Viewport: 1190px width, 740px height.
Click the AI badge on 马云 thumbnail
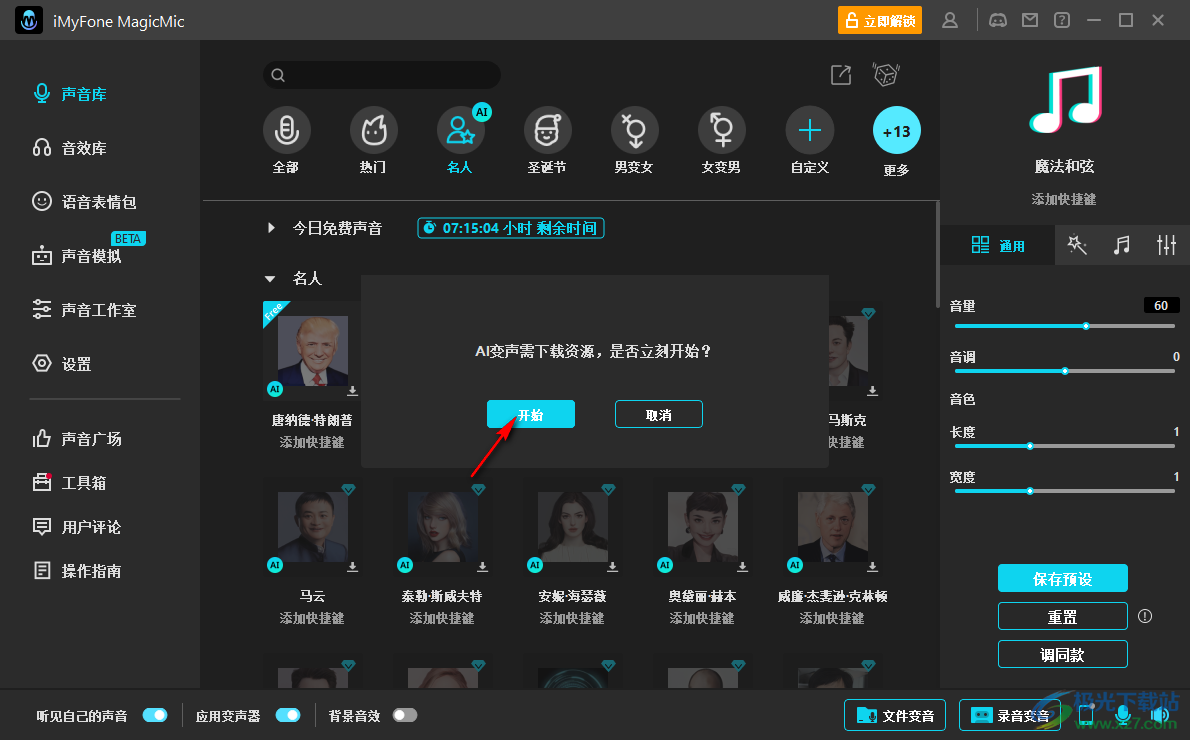point(275,565)
